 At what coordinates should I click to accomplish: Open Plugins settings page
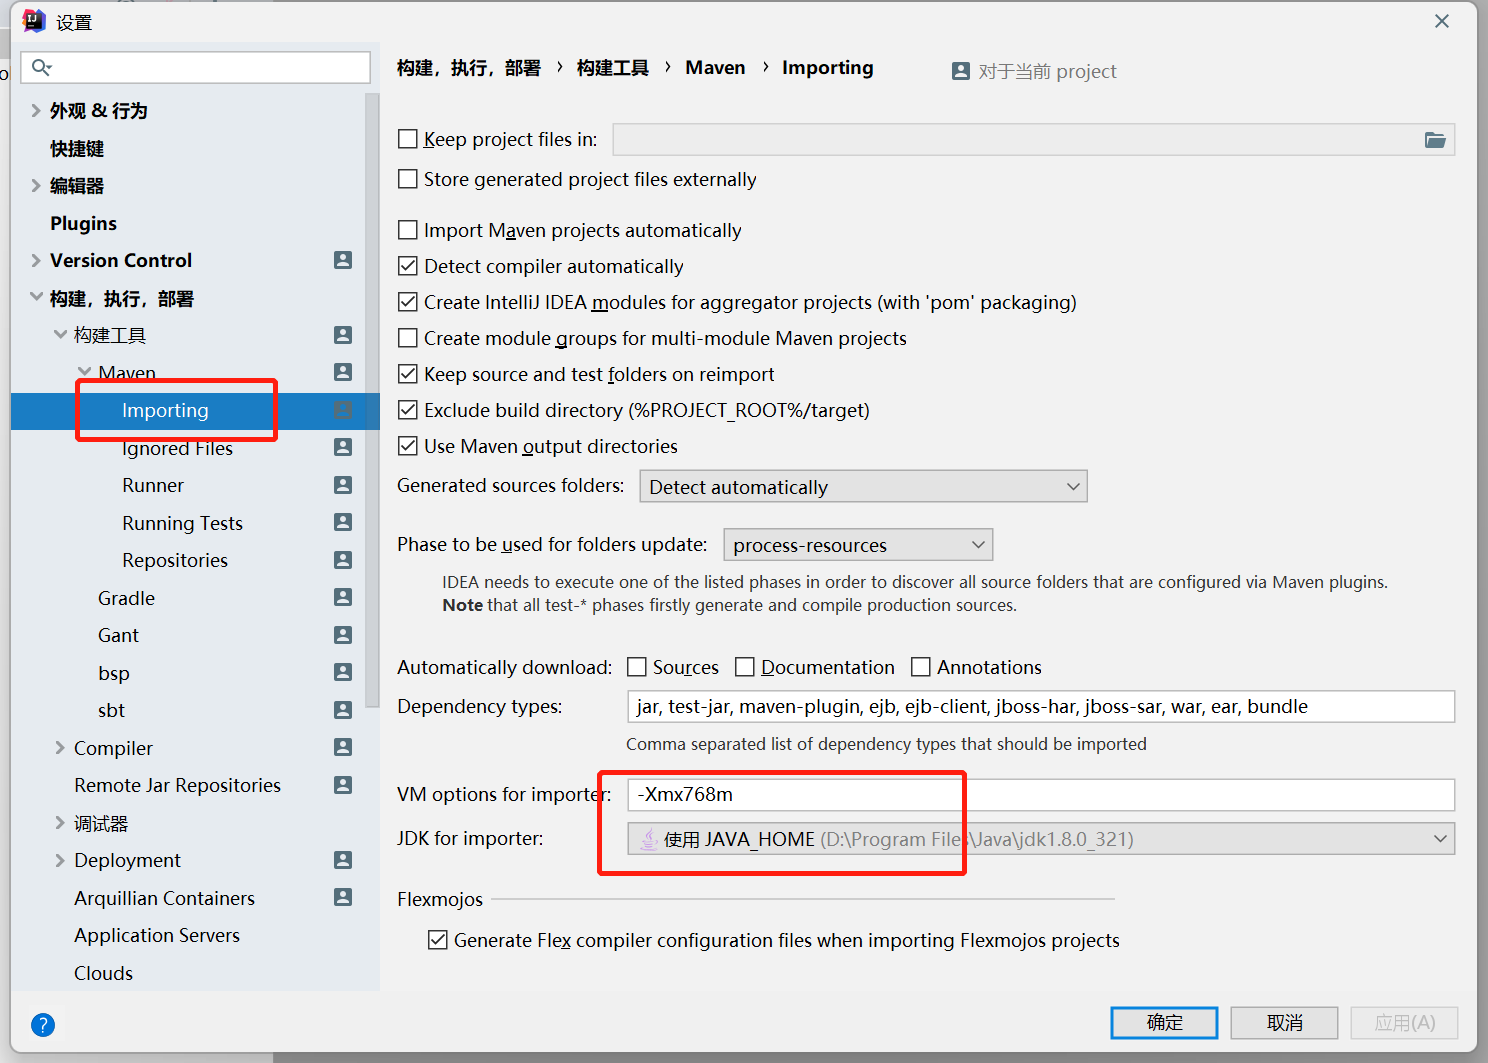[84, 223]
